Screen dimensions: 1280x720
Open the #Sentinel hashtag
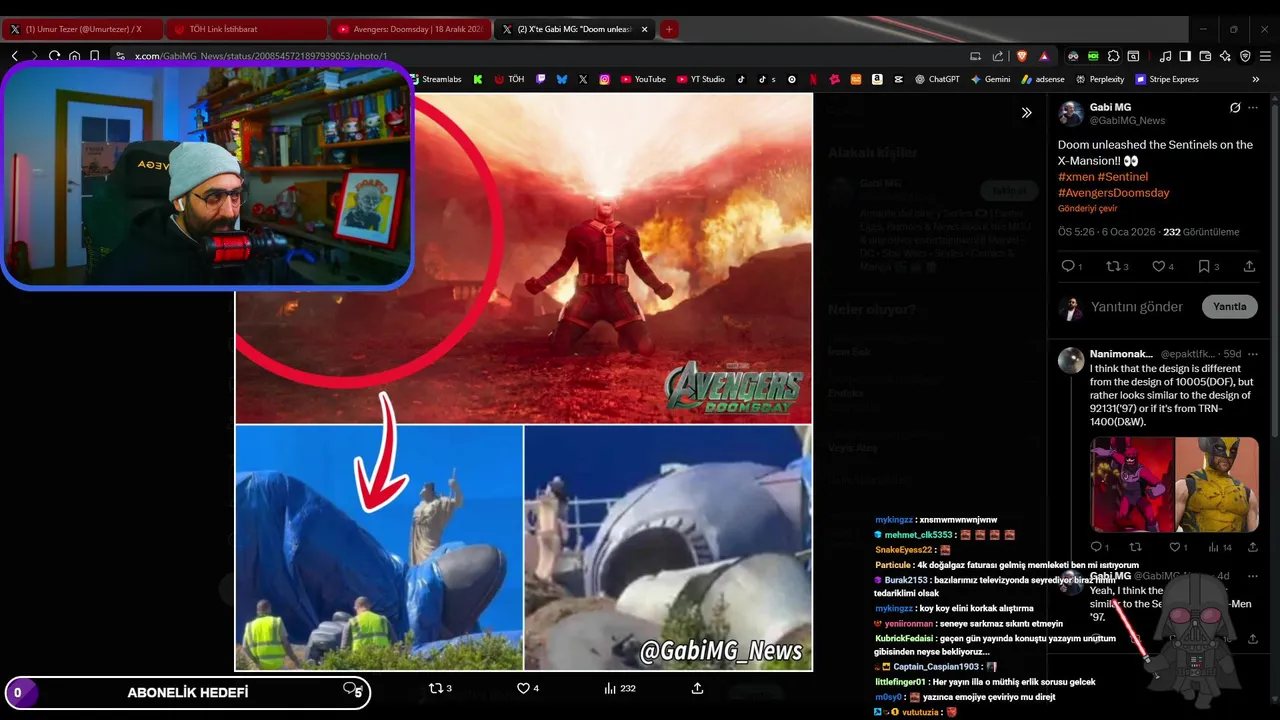[1123, 177]
